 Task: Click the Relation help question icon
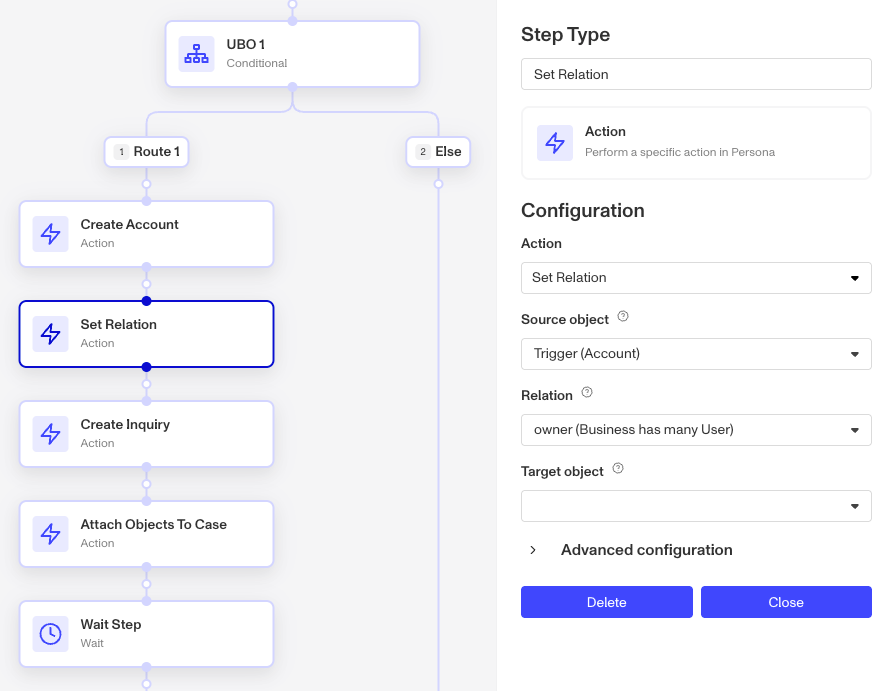click(x=587, y=392)
